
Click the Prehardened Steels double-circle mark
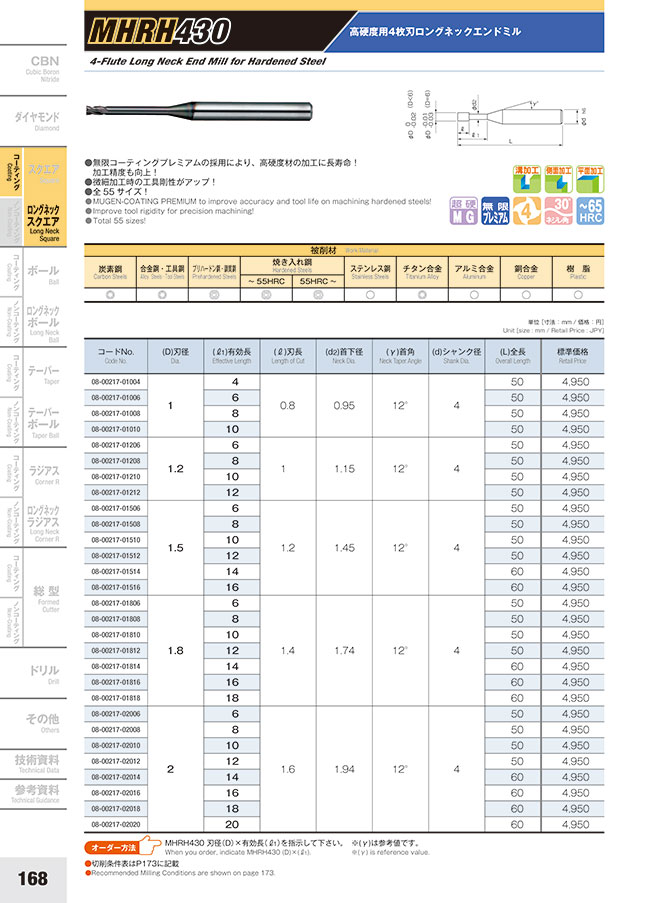pos(214,295)
